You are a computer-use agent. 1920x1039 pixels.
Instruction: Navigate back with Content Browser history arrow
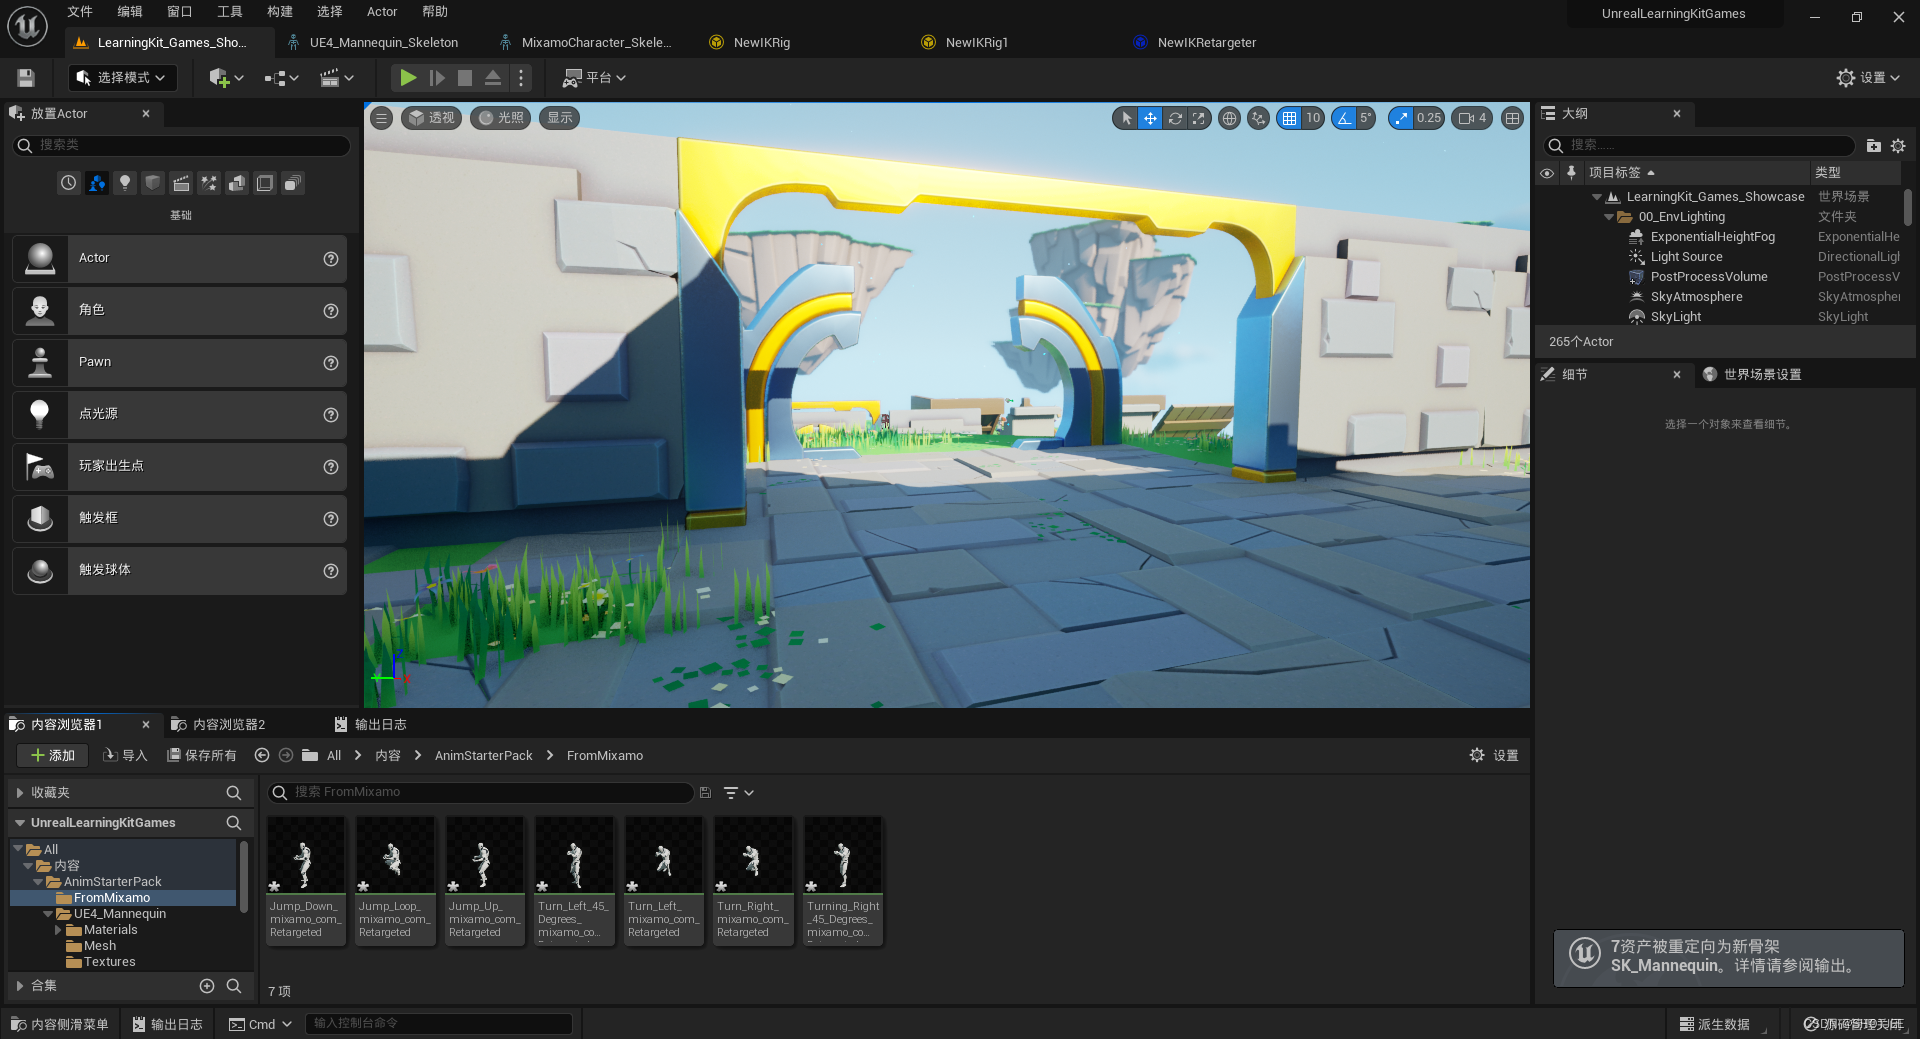click(x=262, y=756)
